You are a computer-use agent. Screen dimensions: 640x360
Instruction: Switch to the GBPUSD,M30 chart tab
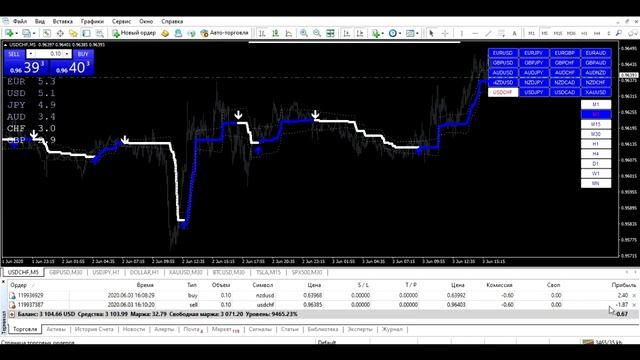(x=65, y=272)
